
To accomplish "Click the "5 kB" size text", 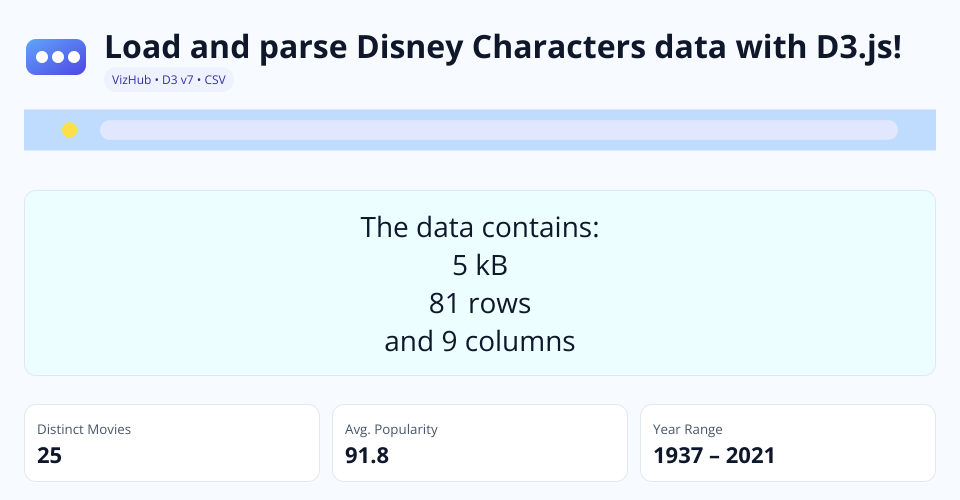I will pyautogui.click(x=479, y=265).
